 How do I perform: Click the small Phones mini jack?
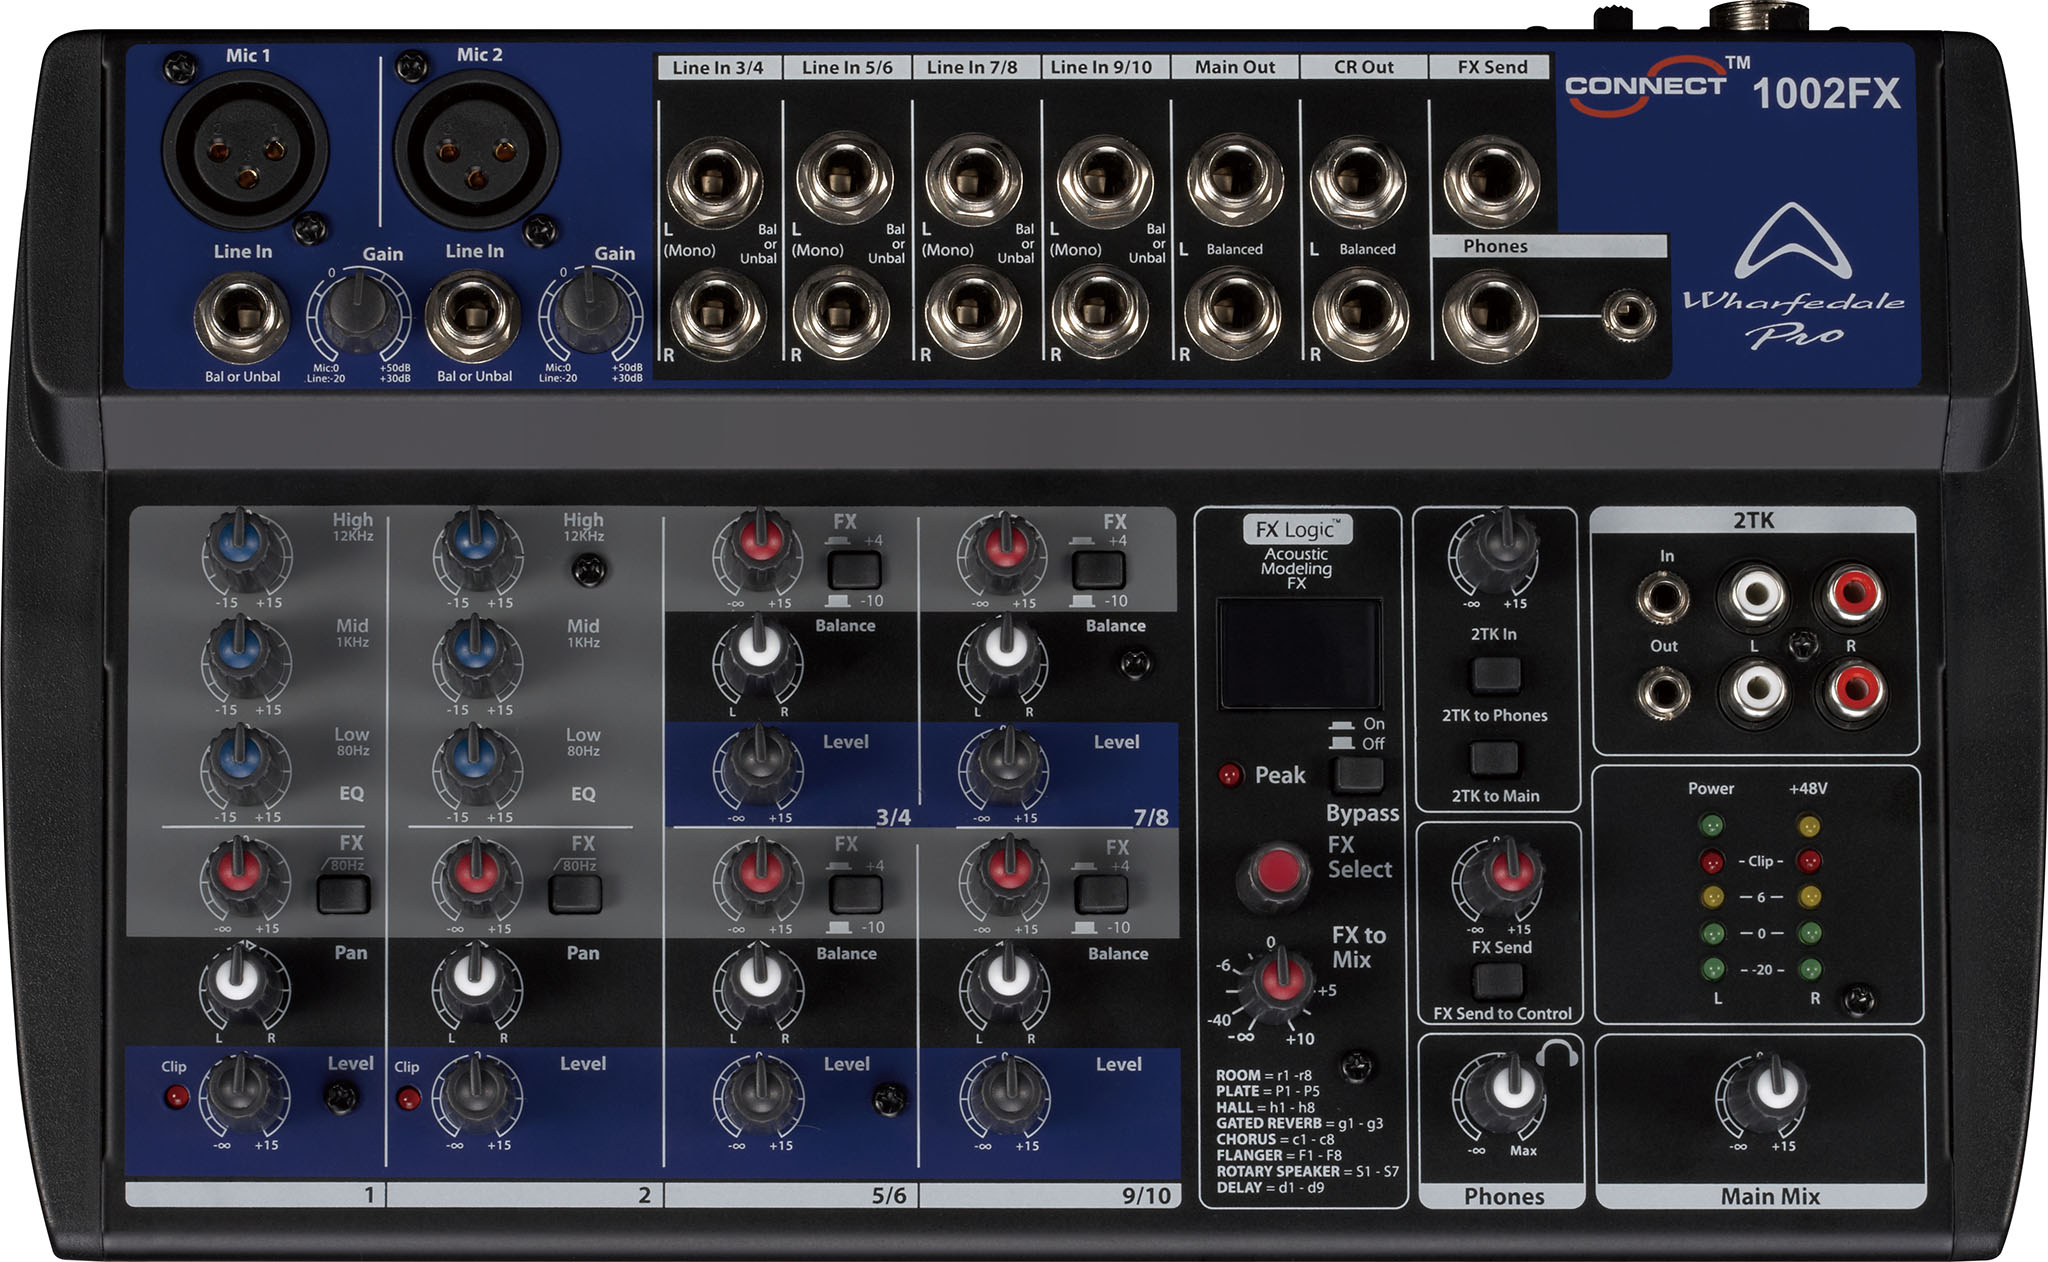coord(1629,317)
